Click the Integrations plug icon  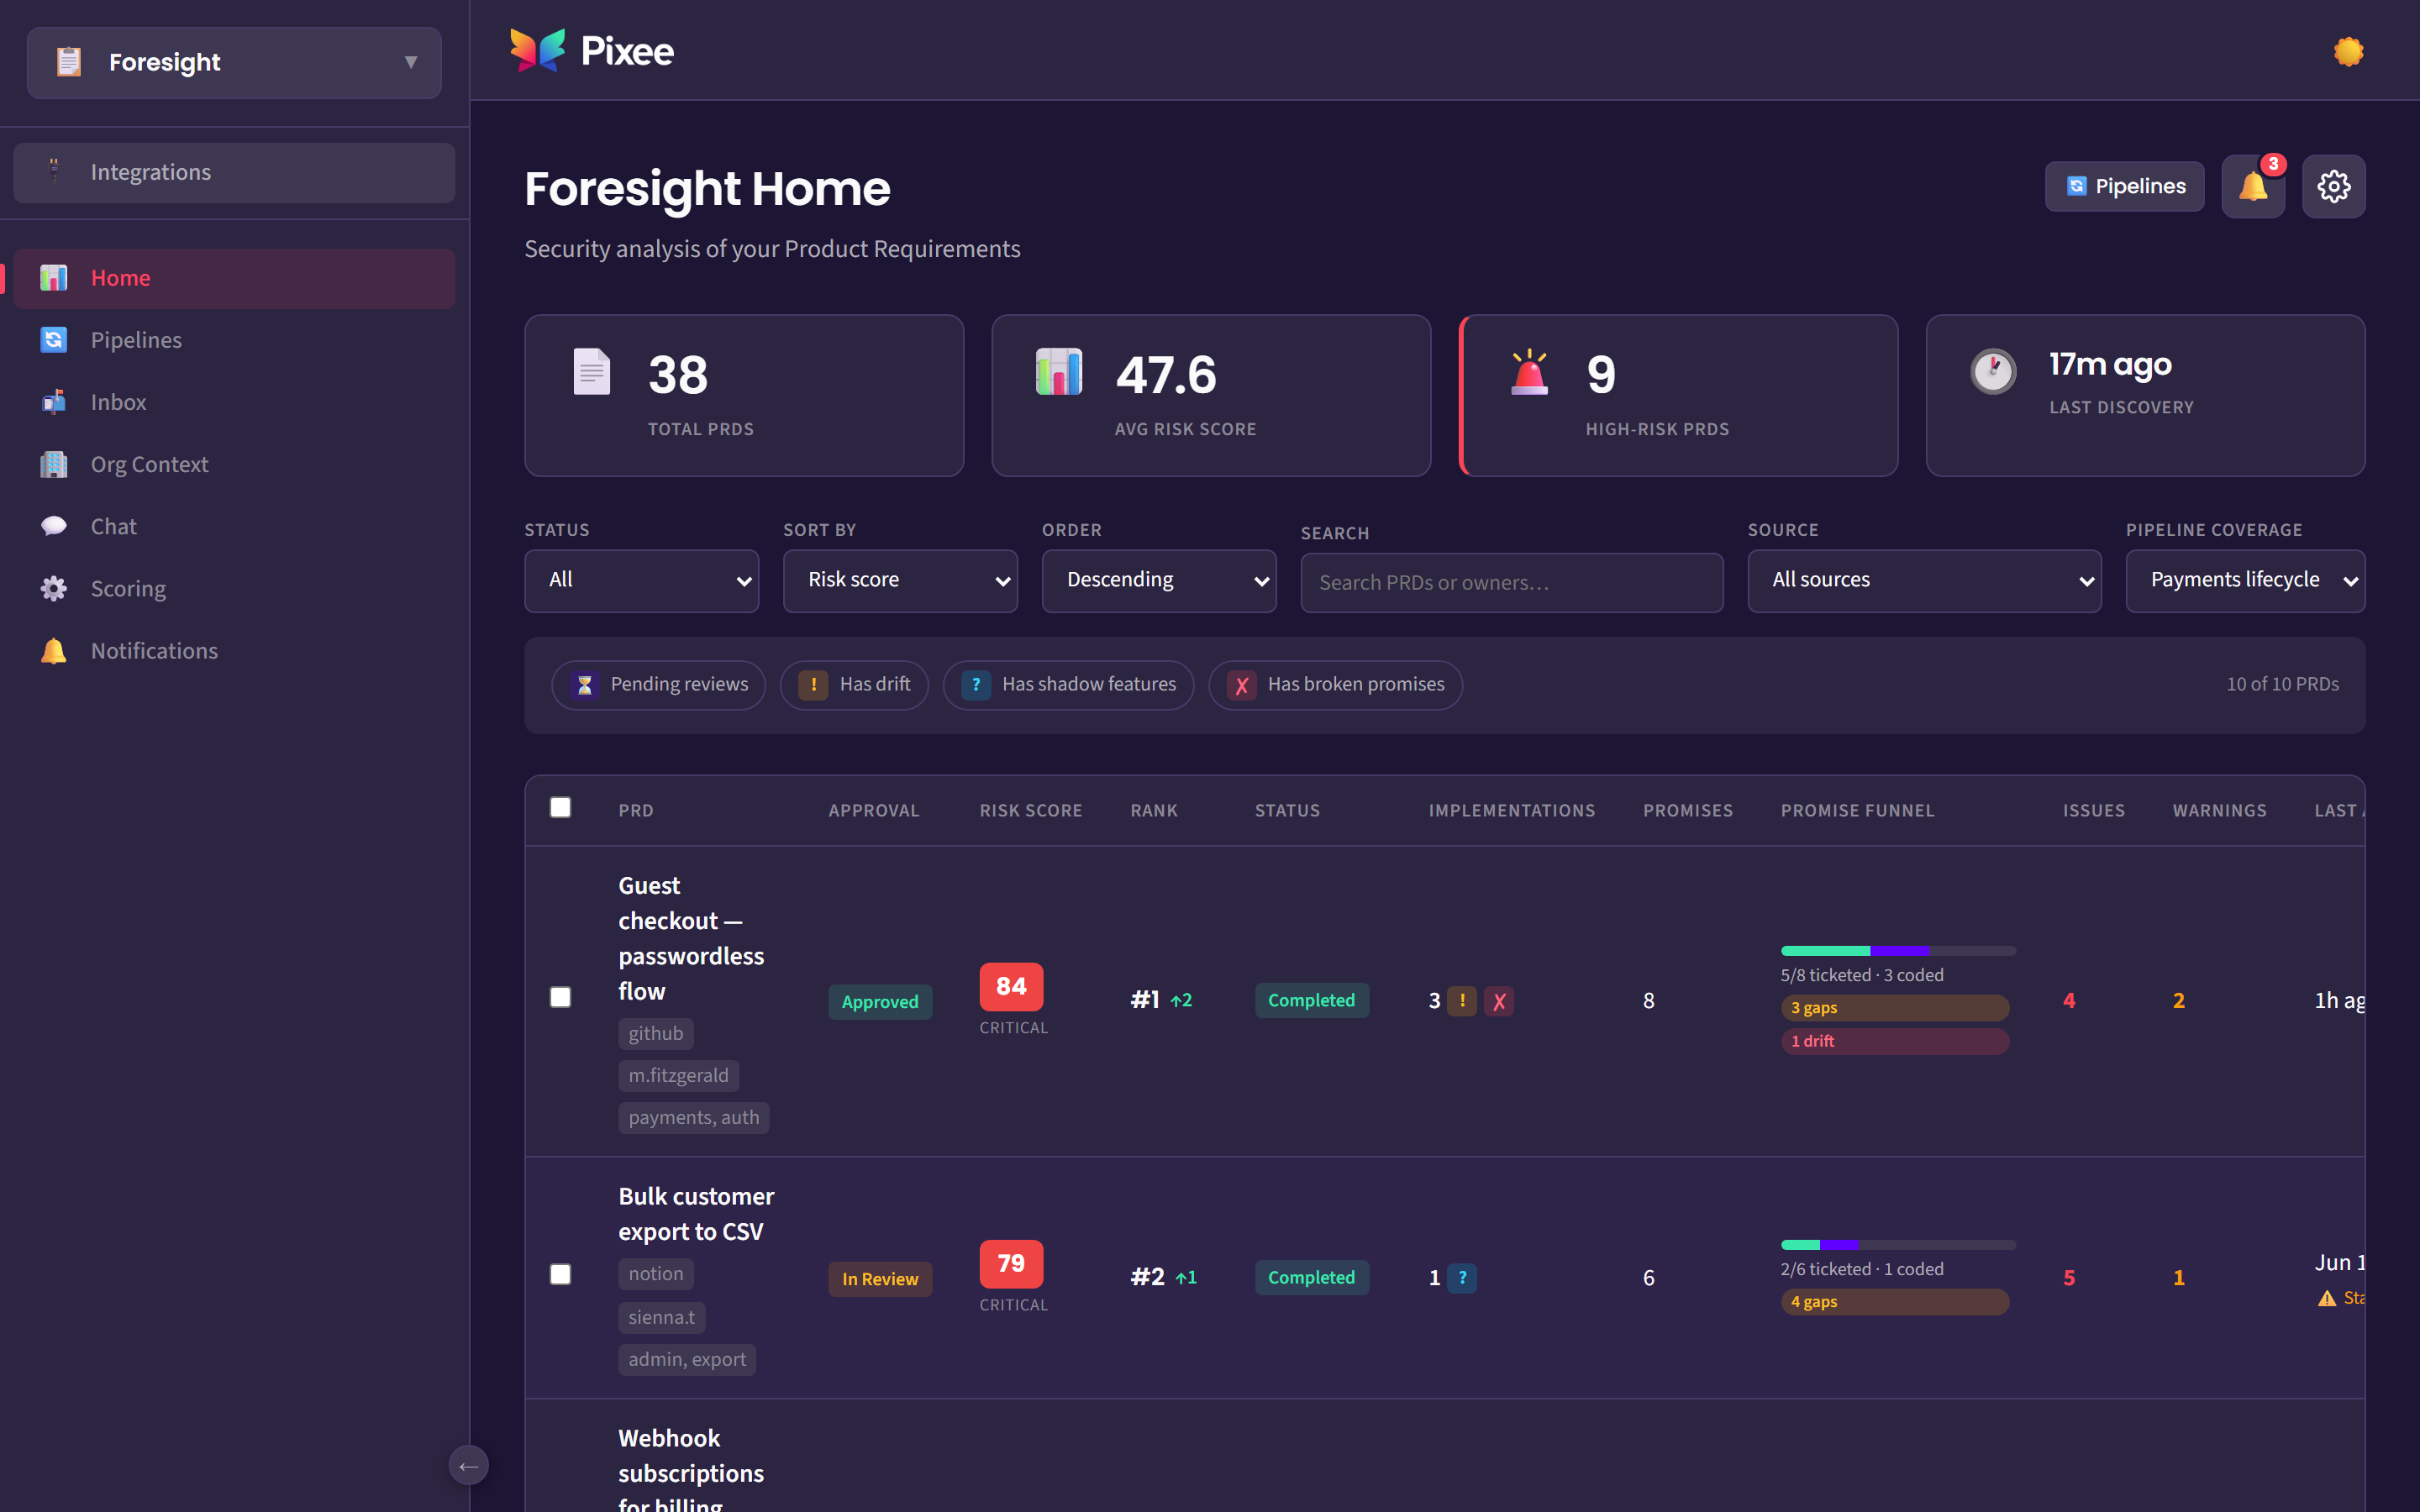54,172
